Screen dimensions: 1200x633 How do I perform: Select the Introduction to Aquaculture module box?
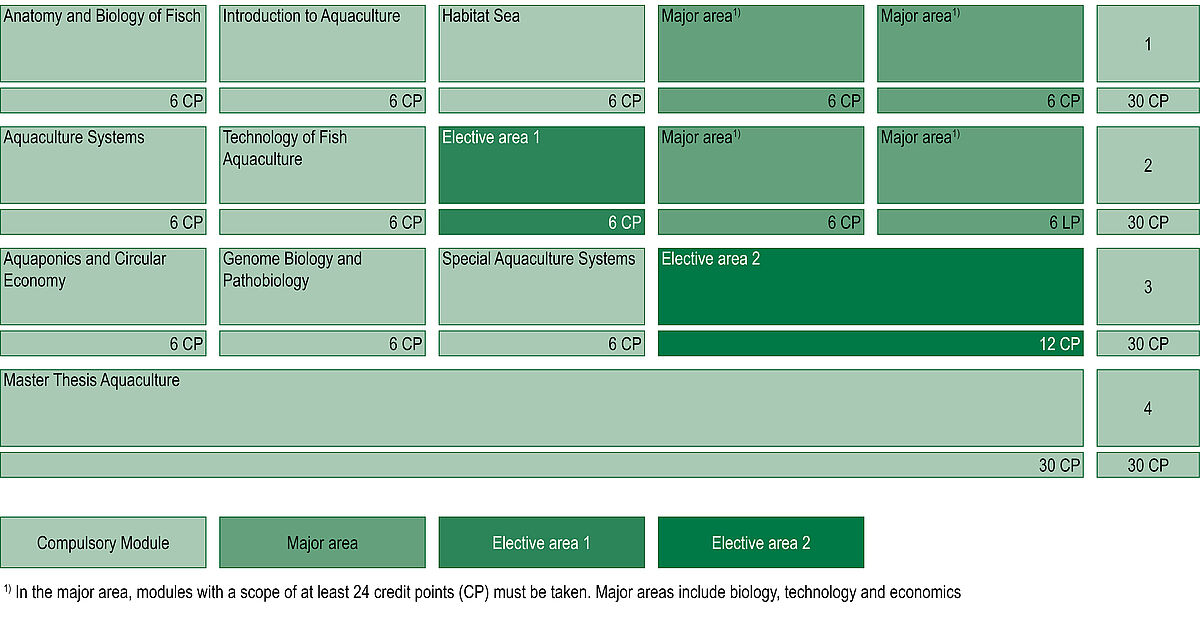click(x=322, y=44)
